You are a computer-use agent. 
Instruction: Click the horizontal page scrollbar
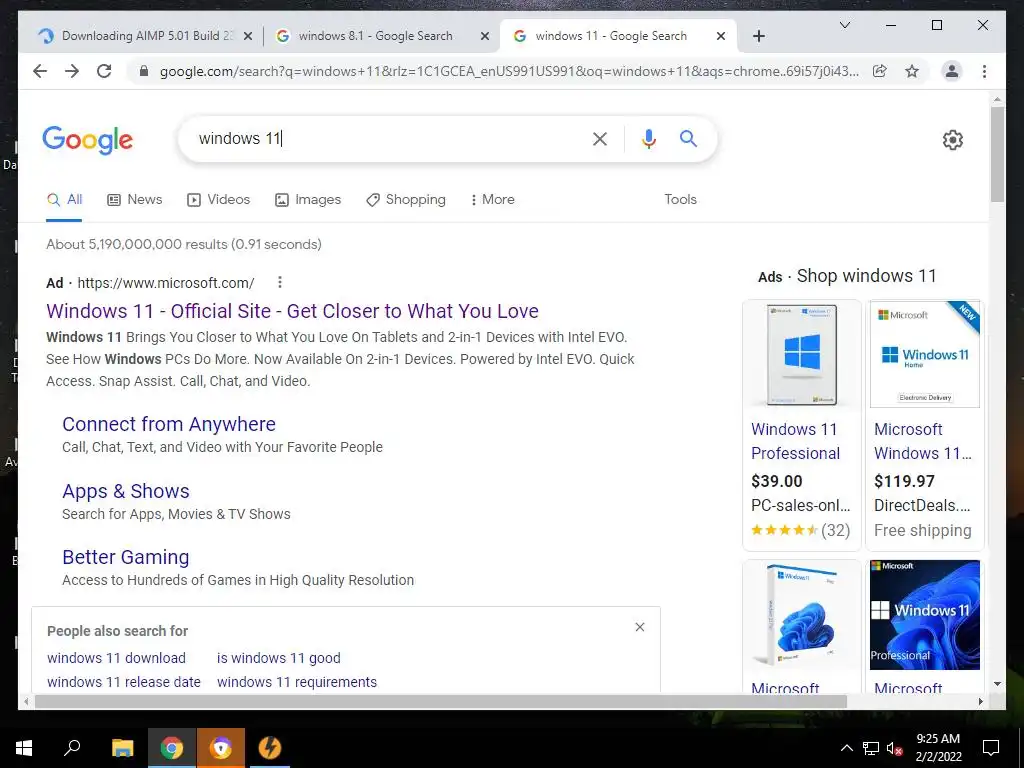pyautogui.click(x=441, y=701)
